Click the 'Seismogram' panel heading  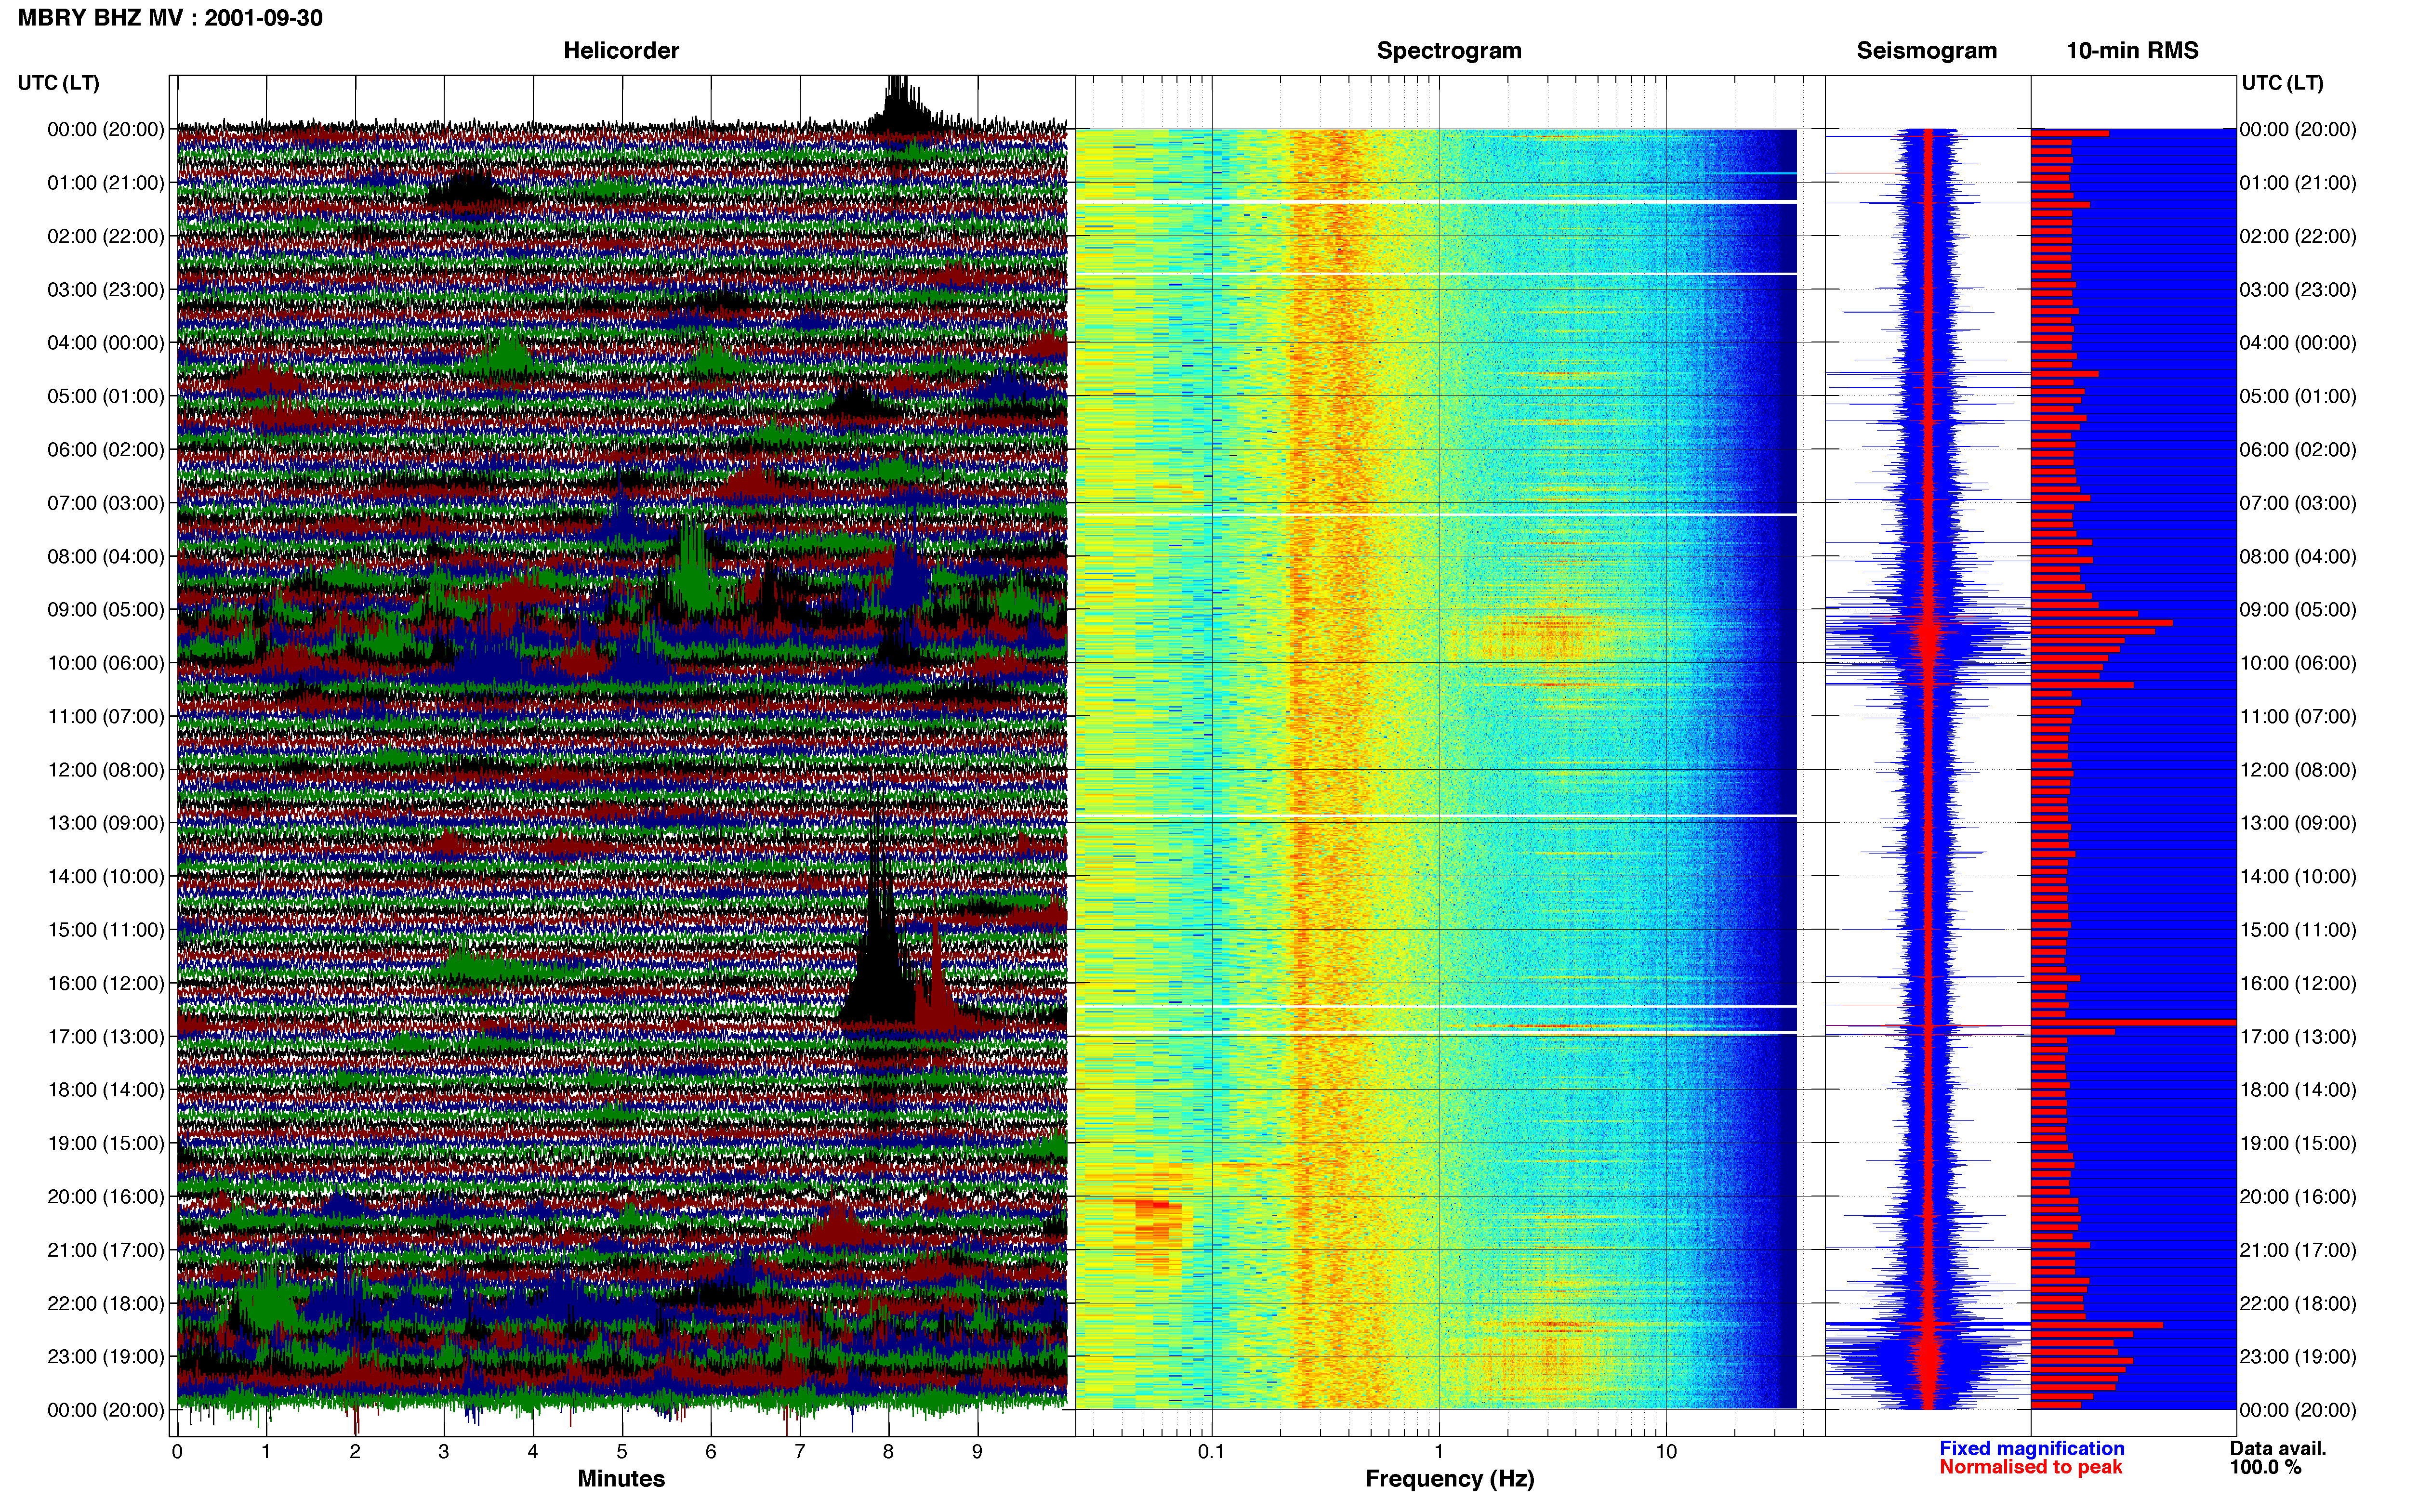coord(1926,51)
